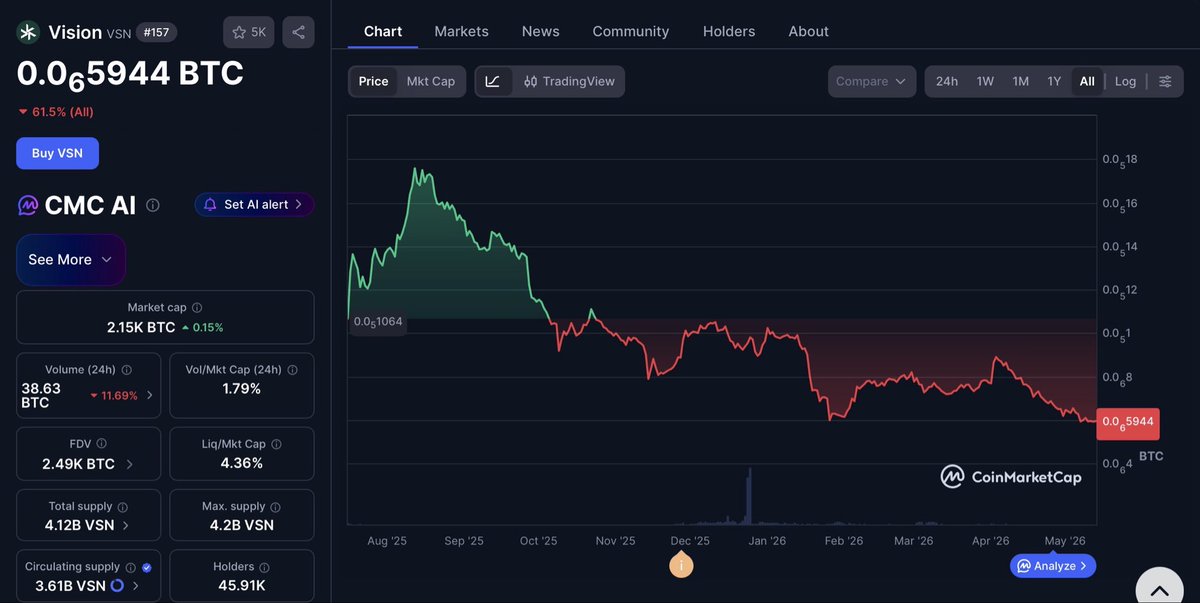Show Volume (24h) info icon
The width and height of the screenshot is (1200, 603).
[x=126, y=370]
